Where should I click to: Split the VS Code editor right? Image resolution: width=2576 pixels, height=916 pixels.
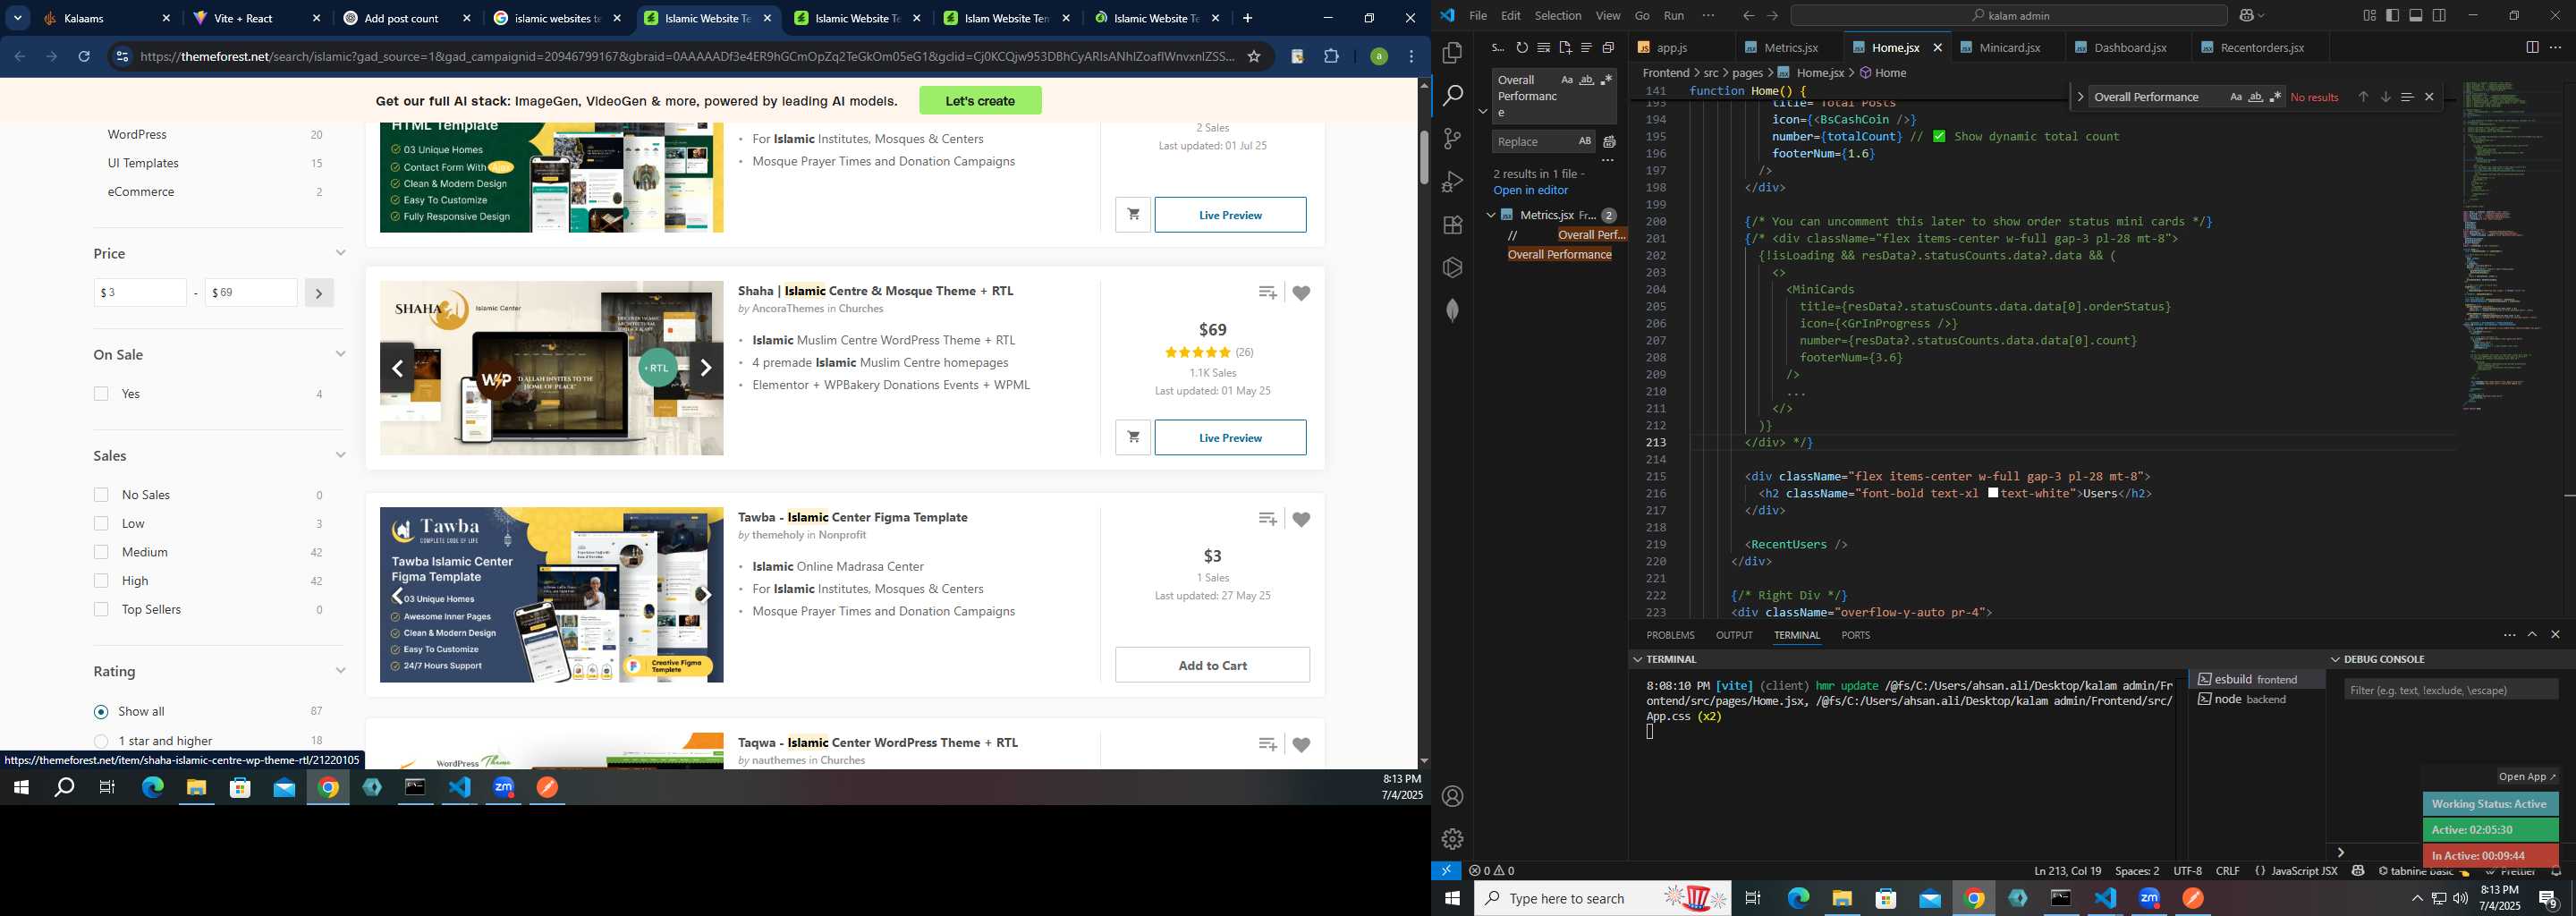pos(2532,47)
